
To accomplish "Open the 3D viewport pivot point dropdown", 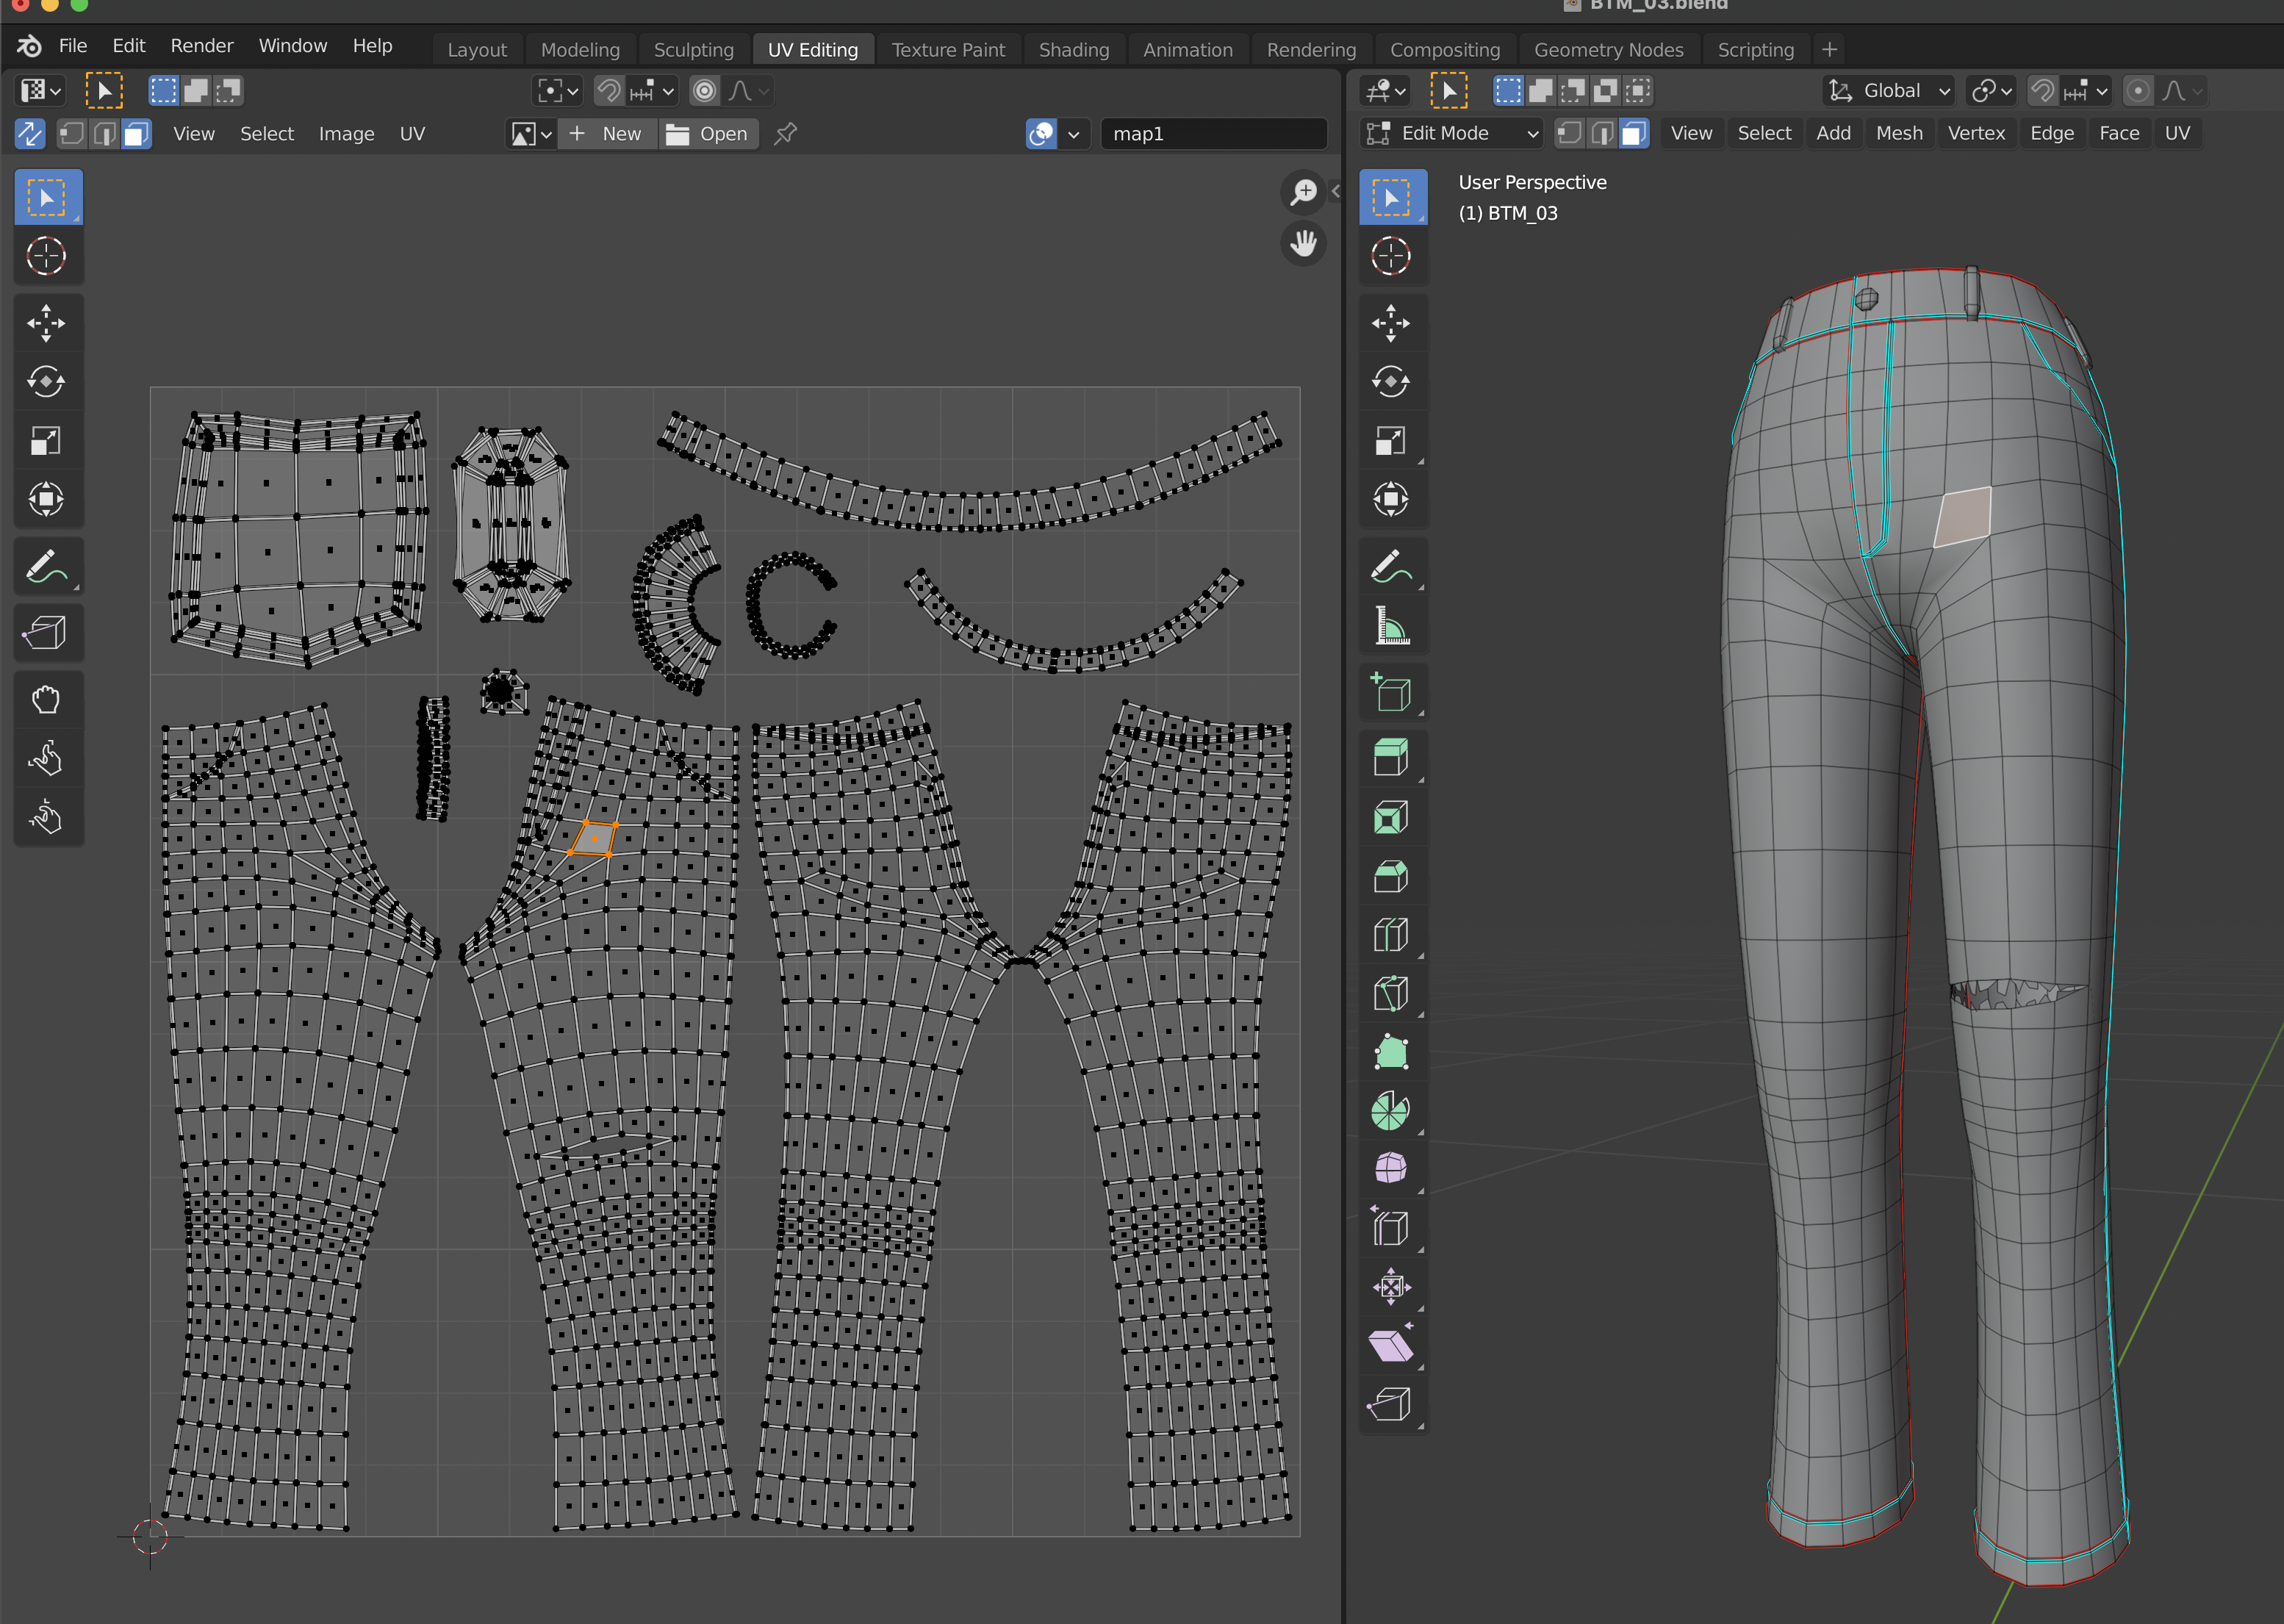I will pos(1990,91).
